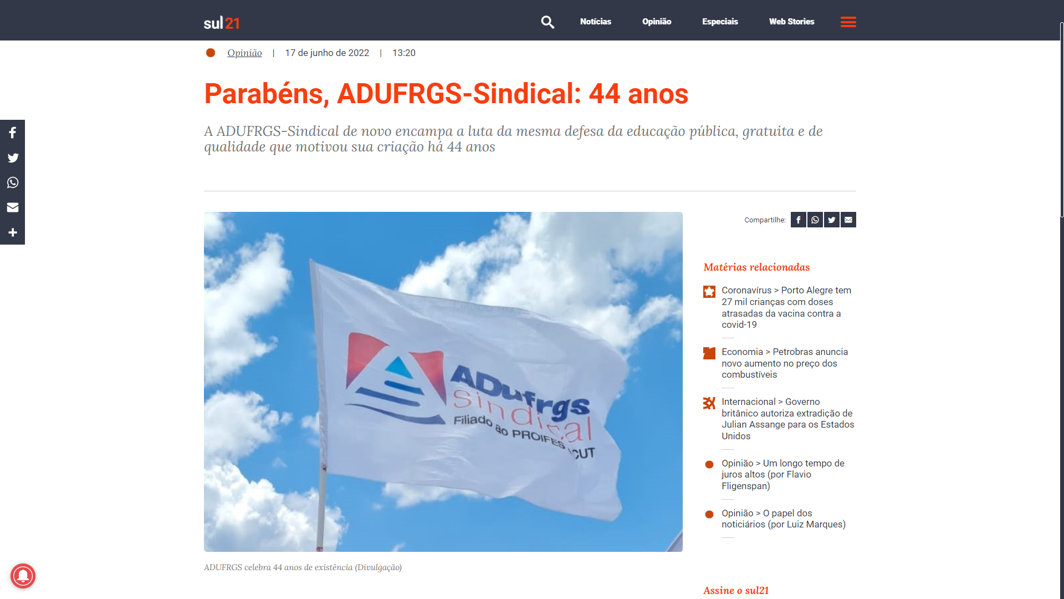Click orange dot beside Opinião breadcrumb
Screen dimensions: 1064x599
(210, 53)
